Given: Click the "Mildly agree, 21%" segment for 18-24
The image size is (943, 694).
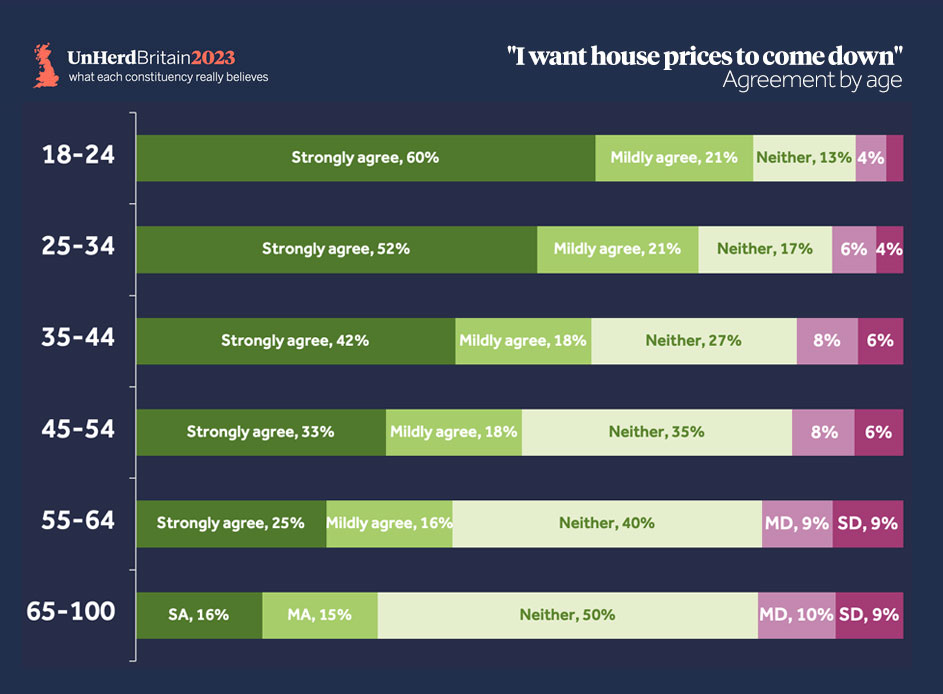Looking at the screenshot, I should coord(674,158).
